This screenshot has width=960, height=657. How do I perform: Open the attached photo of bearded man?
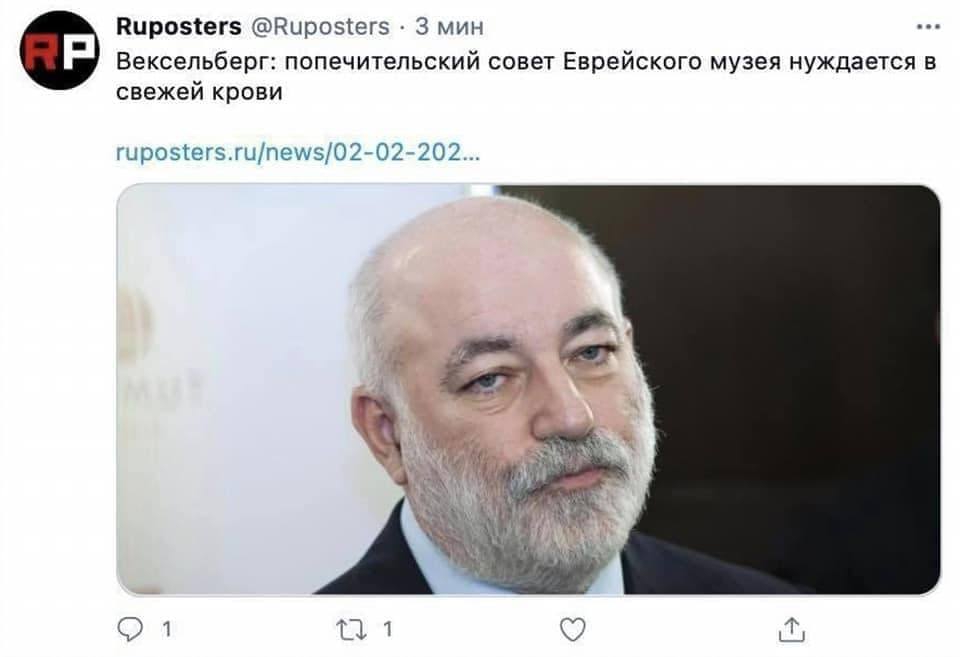[x=528, y=389]
